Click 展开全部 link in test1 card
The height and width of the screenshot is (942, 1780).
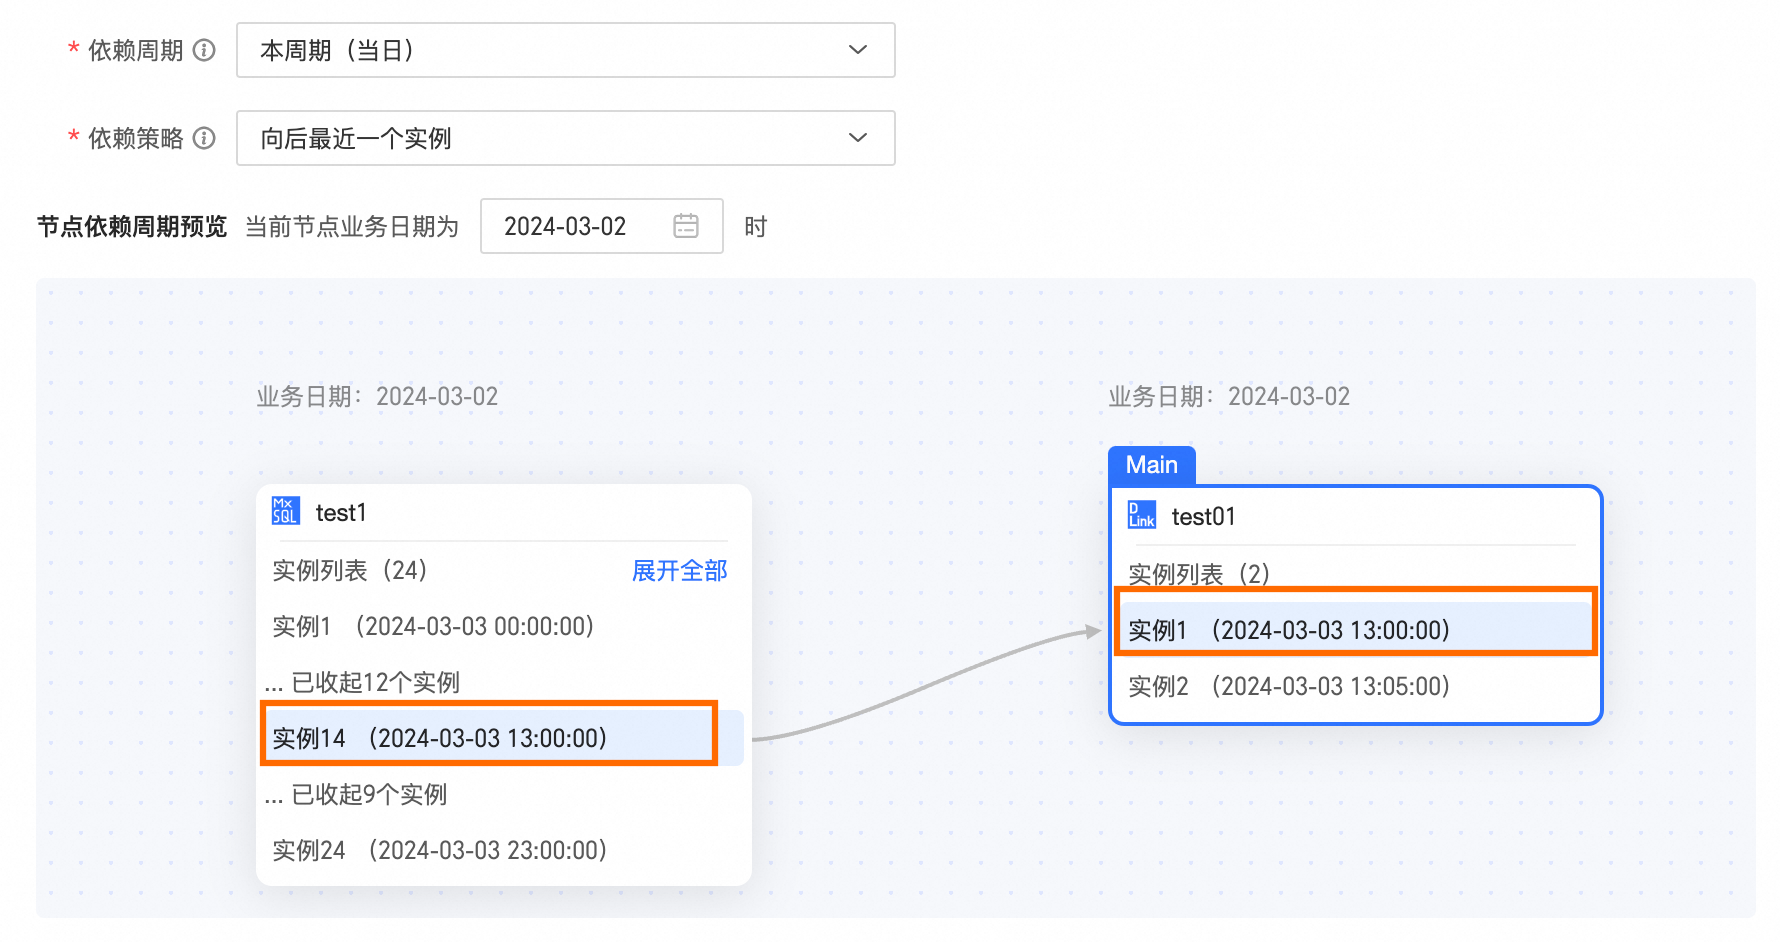pos(679,571)
